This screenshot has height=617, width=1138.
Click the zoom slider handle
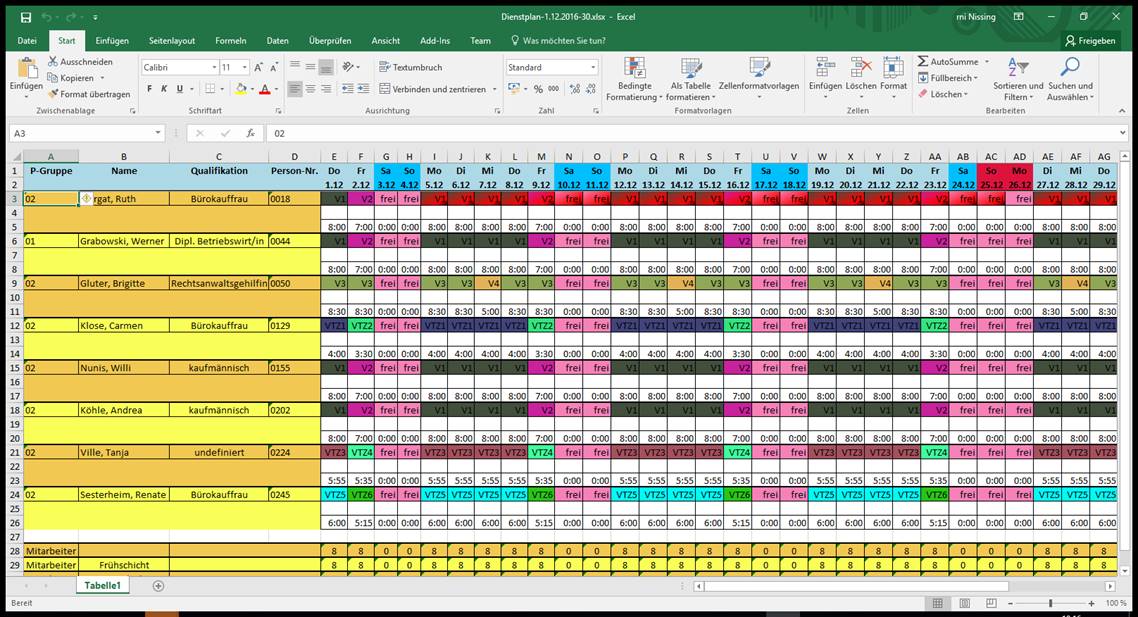[x=1050, y=603]
